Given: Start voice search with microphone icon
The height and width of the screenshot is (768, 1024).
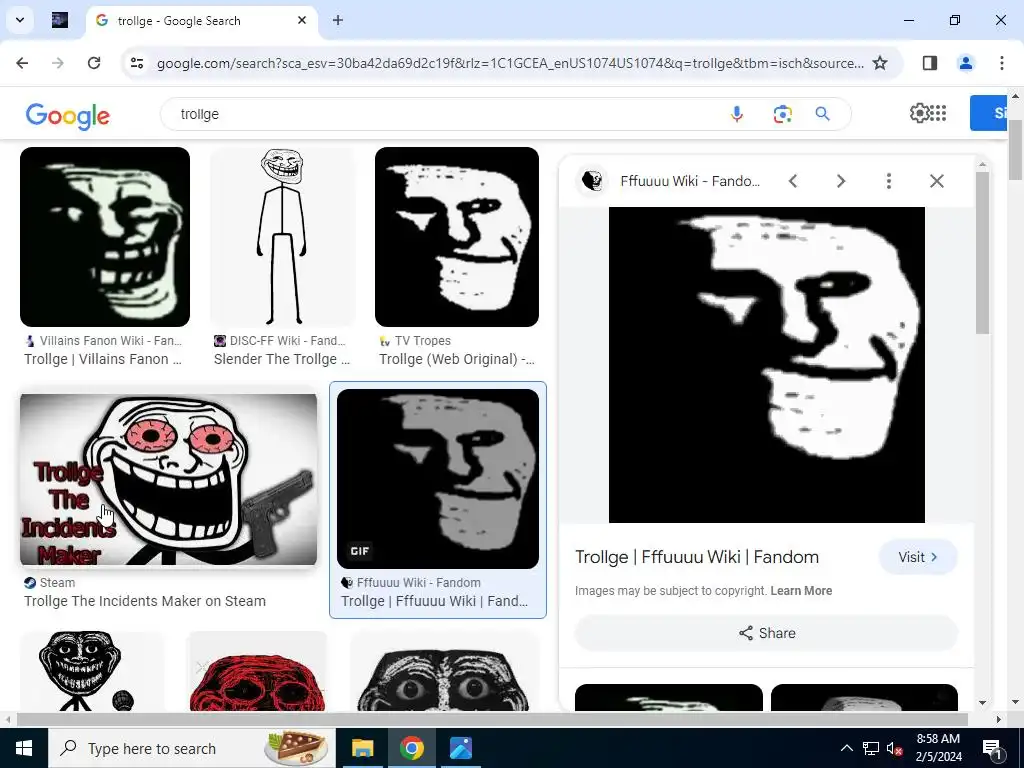Looking at the screenshot, I should pos(737,114).
